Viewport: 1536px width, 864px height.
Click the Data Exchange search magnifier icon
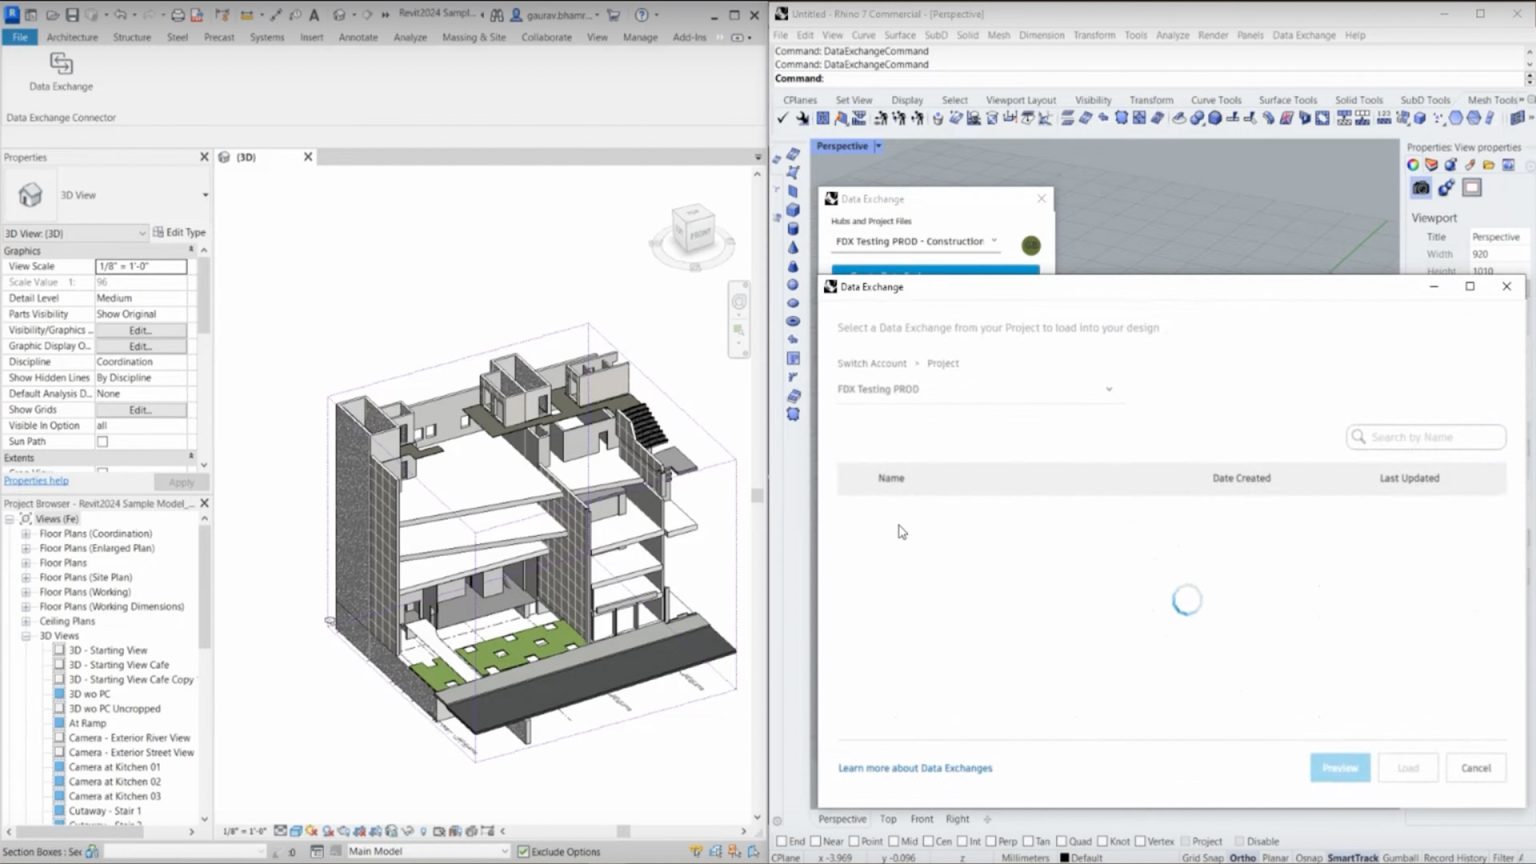click(1357, 437)
